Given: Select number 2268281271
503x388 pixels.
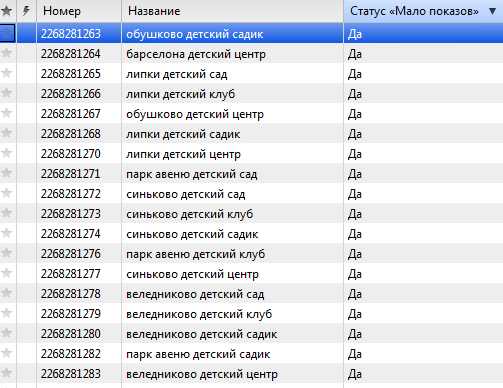Looking at the screenshot, I should [x=71, y=174].
